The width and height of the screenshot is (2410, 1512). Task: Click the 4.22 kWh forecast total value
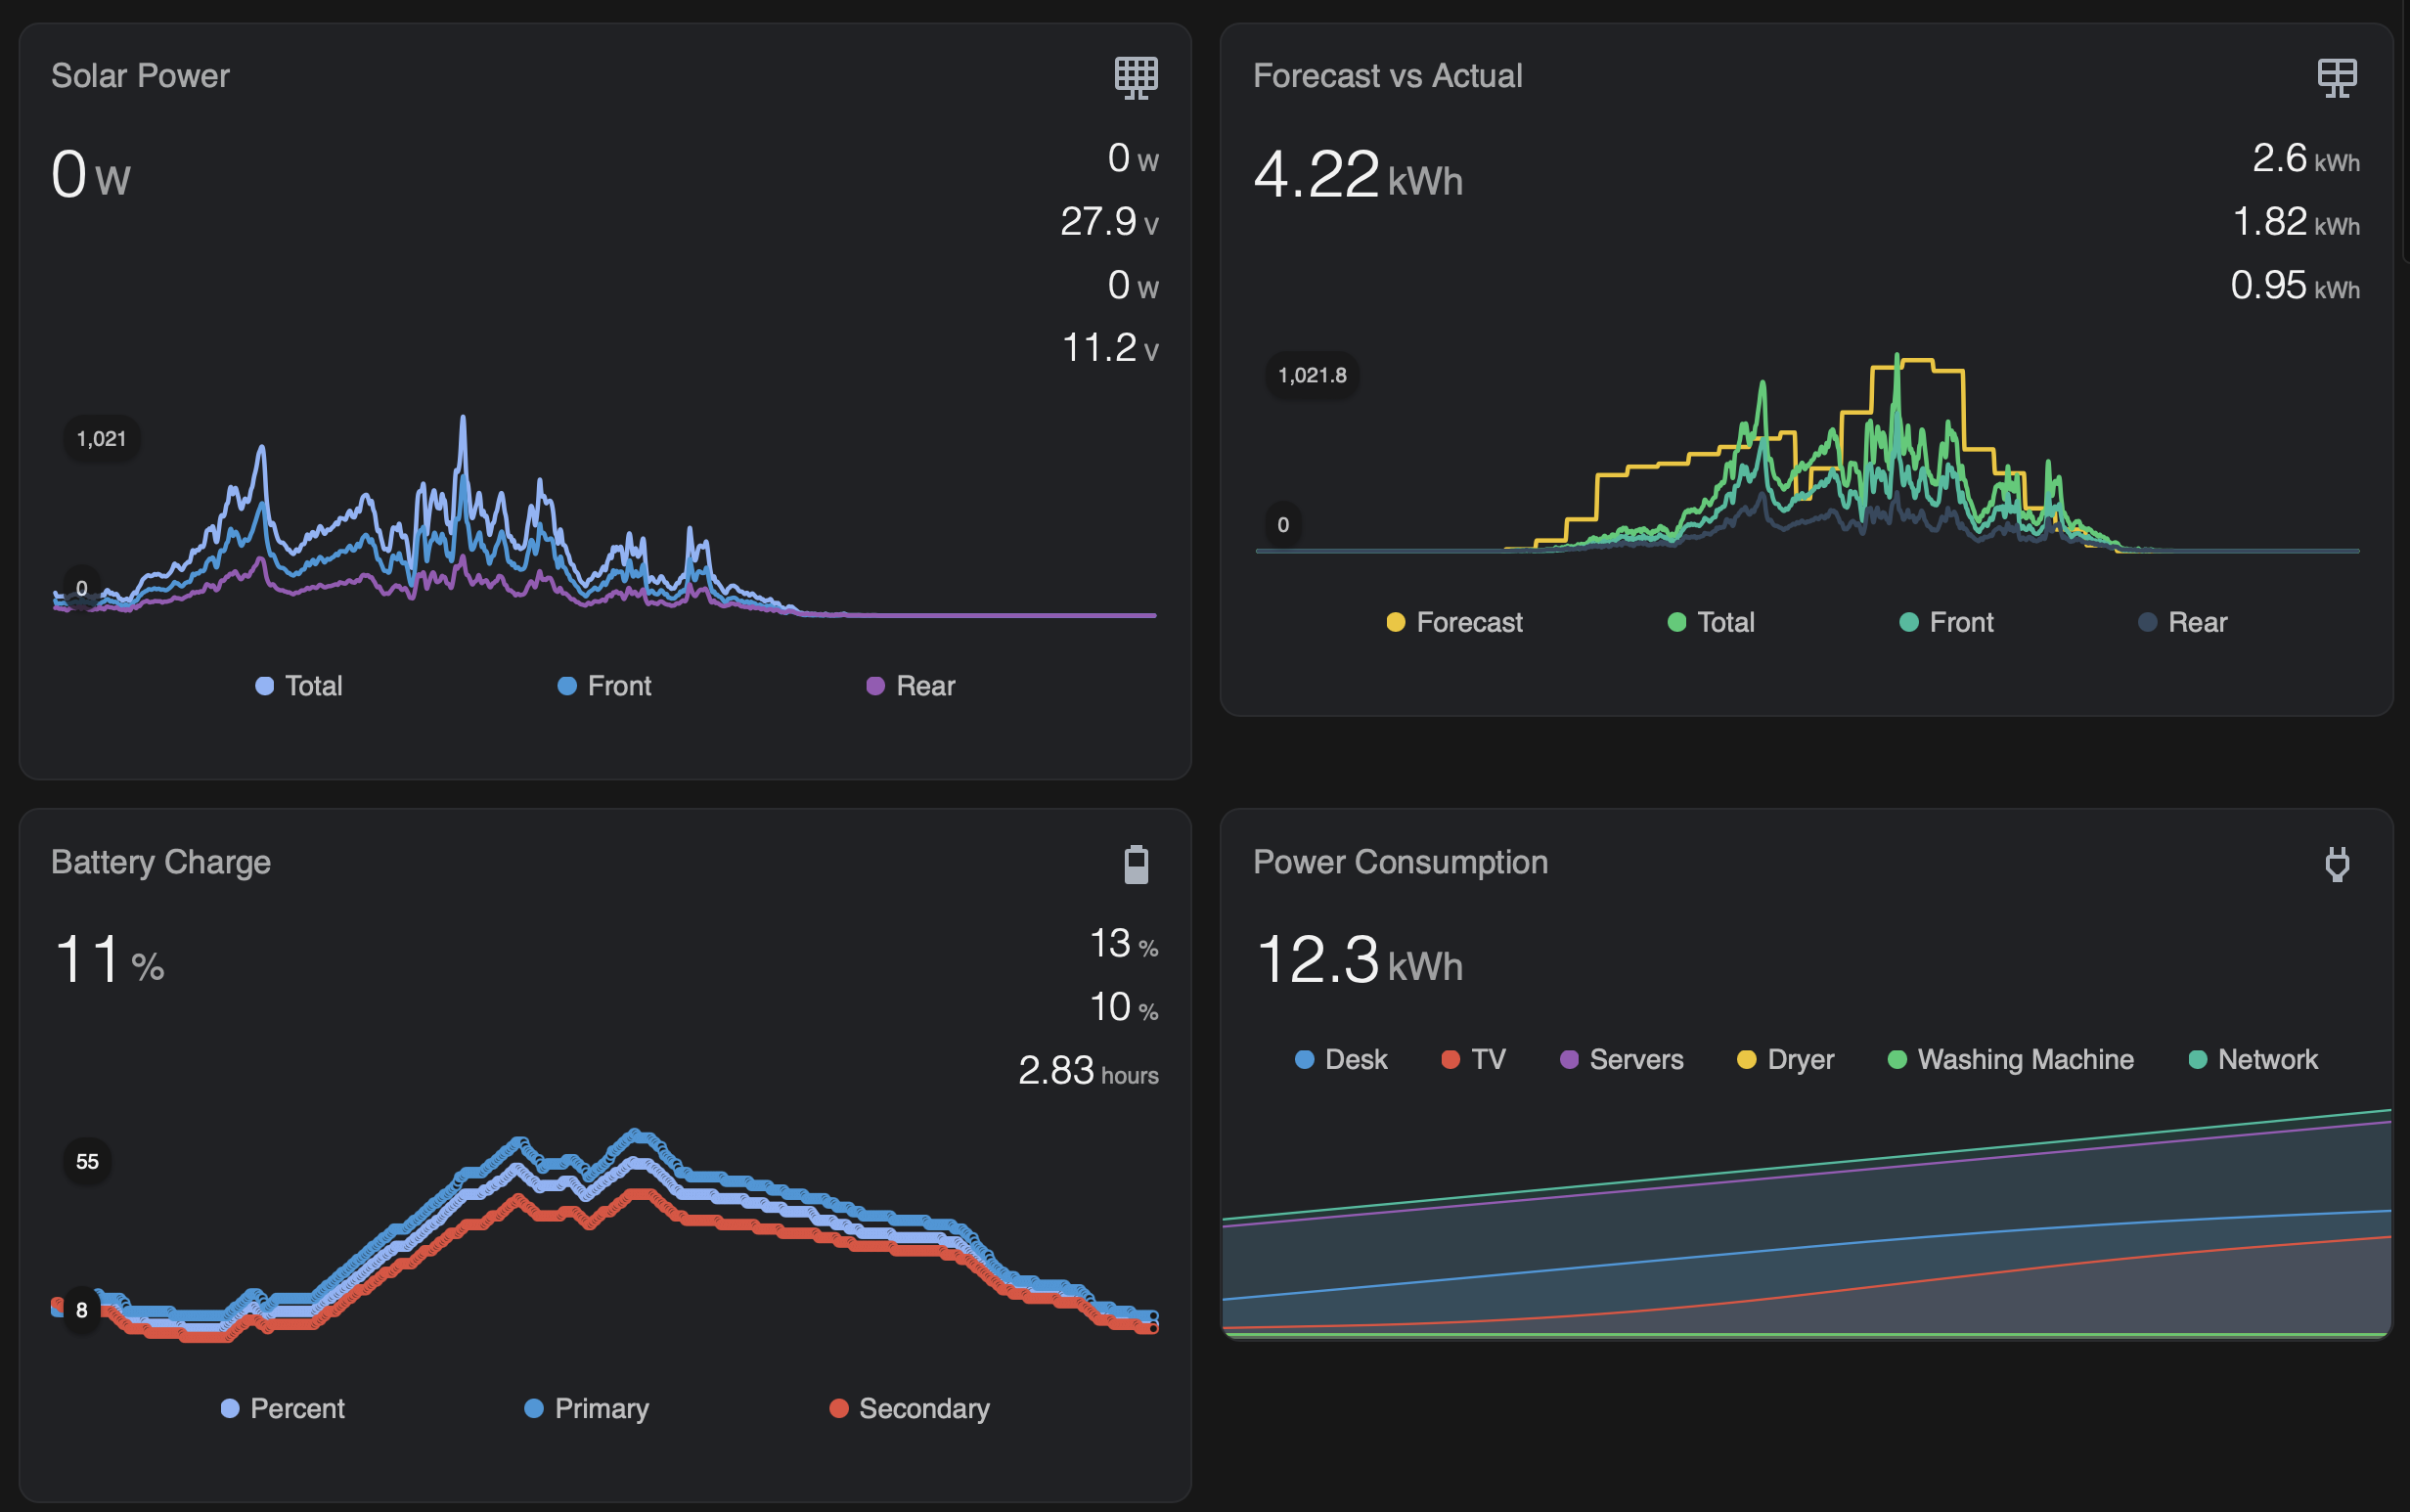(x=1358, y=174)
